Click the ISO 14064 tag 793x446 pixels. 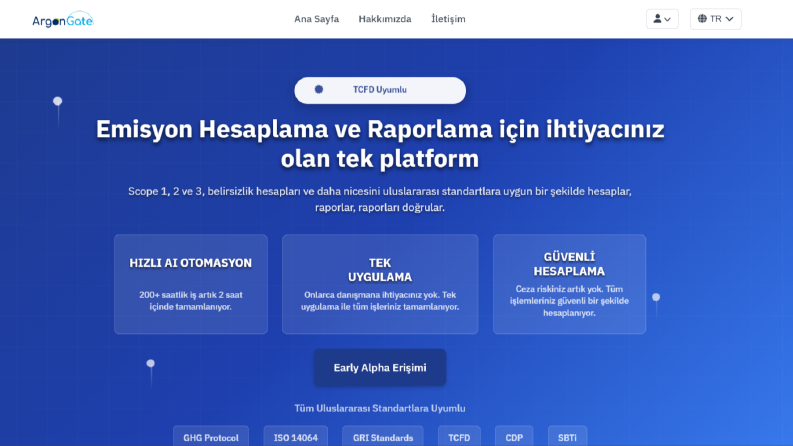point(296,437)
